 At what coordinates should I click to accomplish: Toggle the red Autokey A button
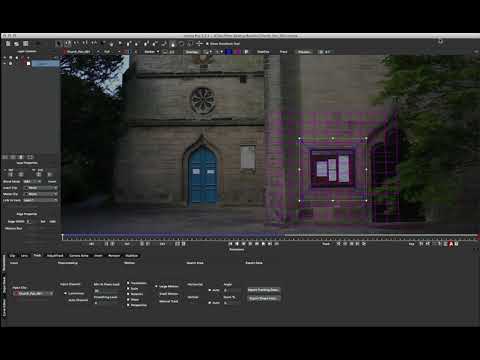[451, 244]
